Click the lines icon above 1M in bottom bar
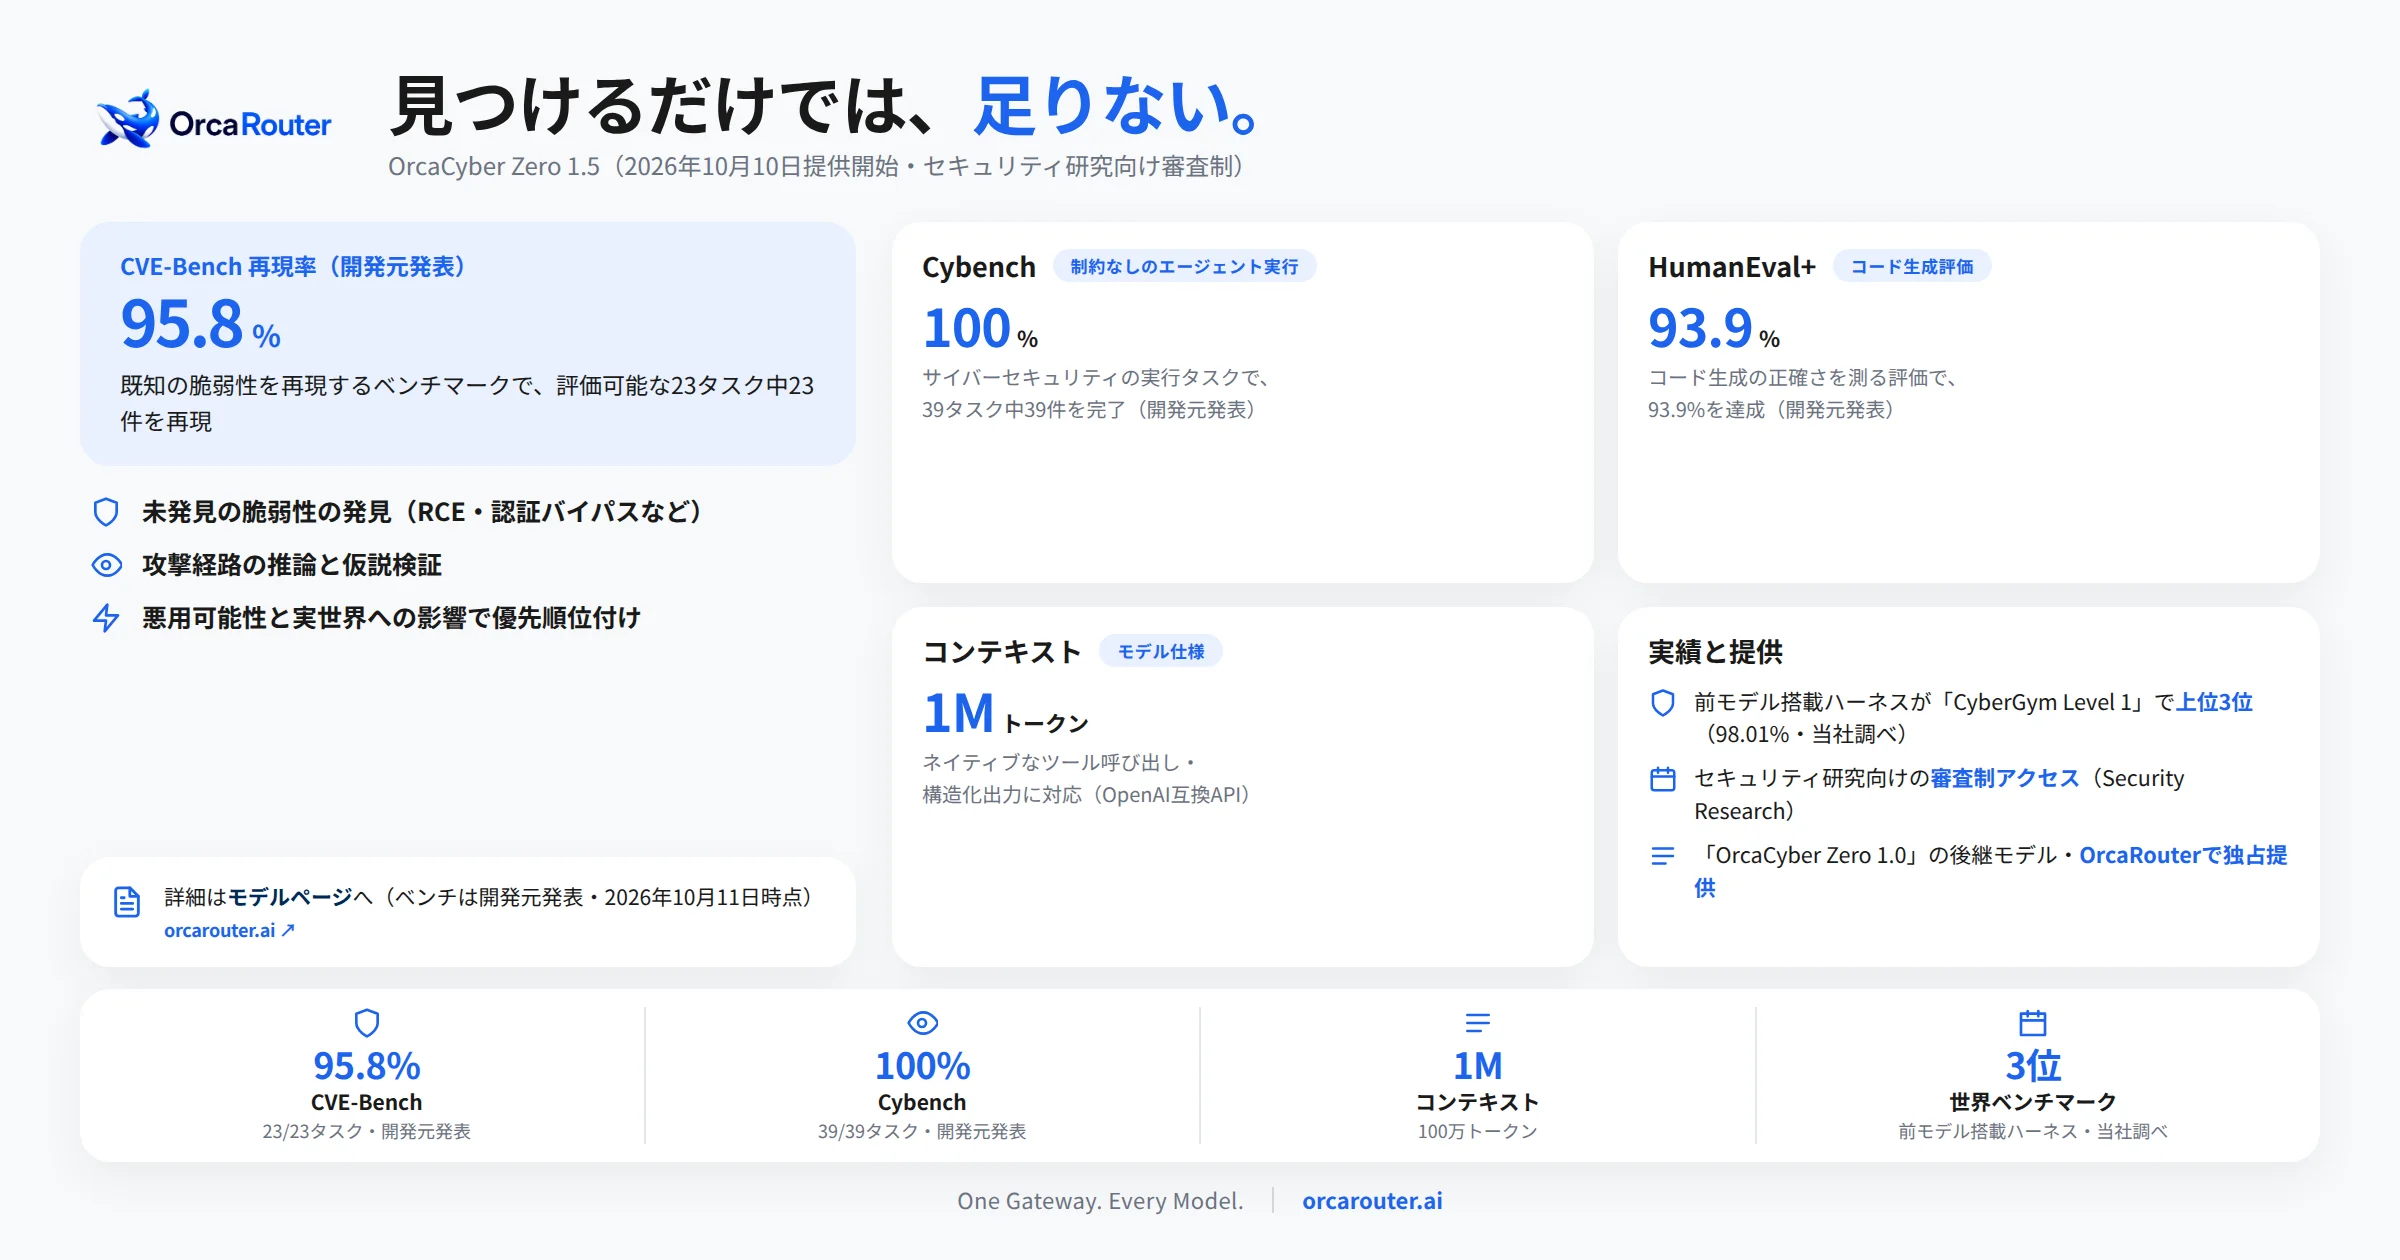 point(1477,1023)
